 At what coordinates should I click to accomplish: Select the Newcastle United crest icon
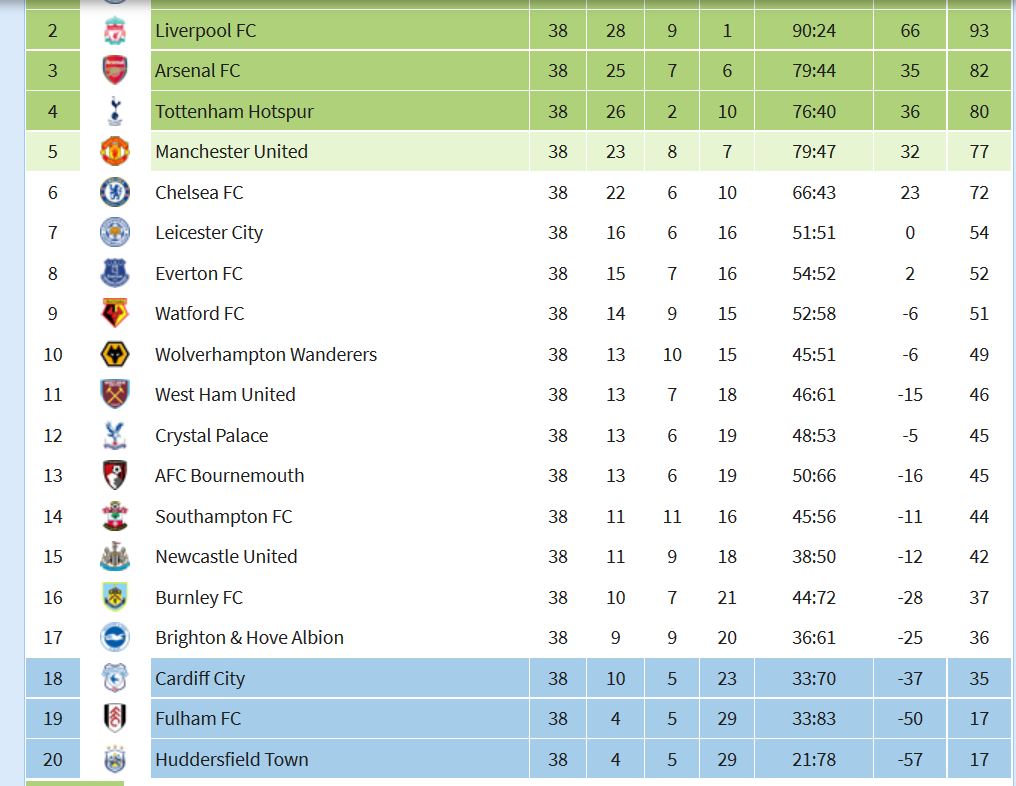[x=115, y=556]
